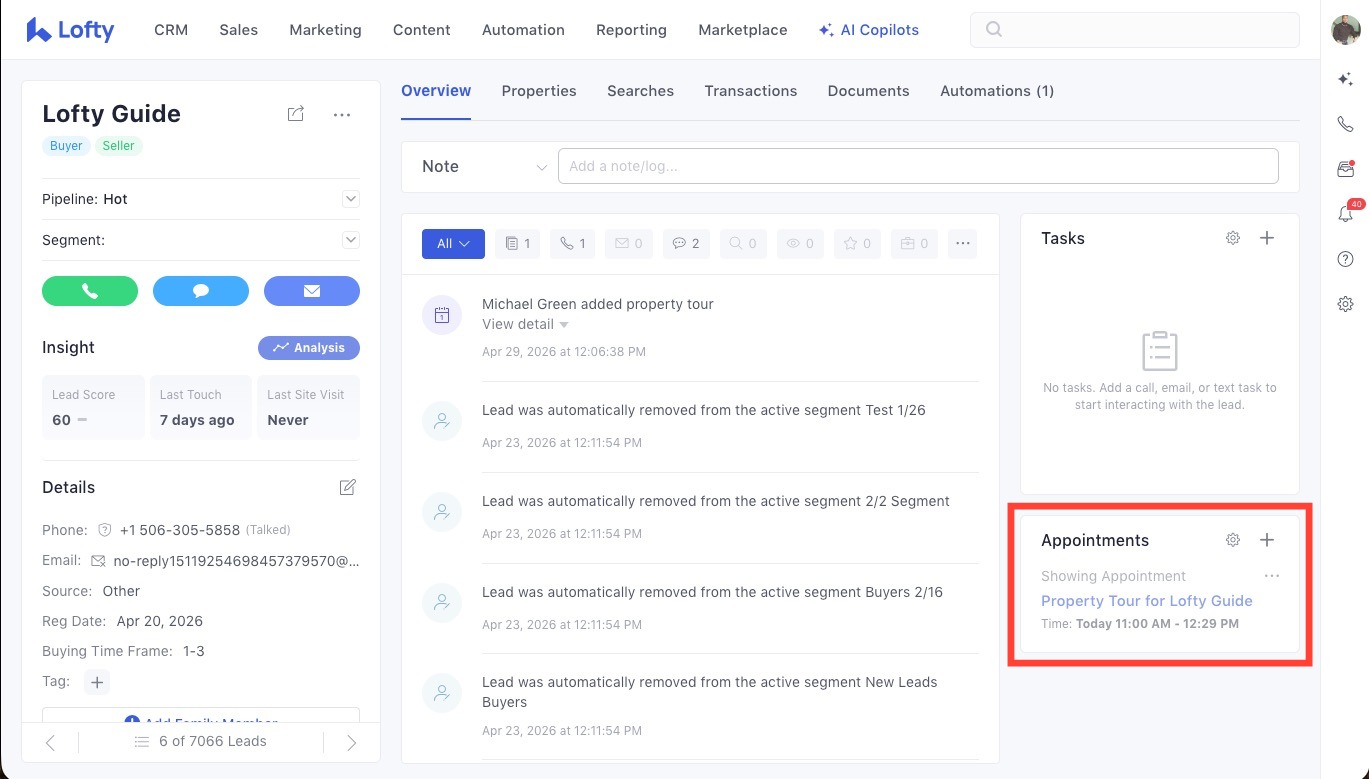This screenshot has width=1369, height=779.
Task: Filter timeline by calls icon
Action: tap(573, 243)
